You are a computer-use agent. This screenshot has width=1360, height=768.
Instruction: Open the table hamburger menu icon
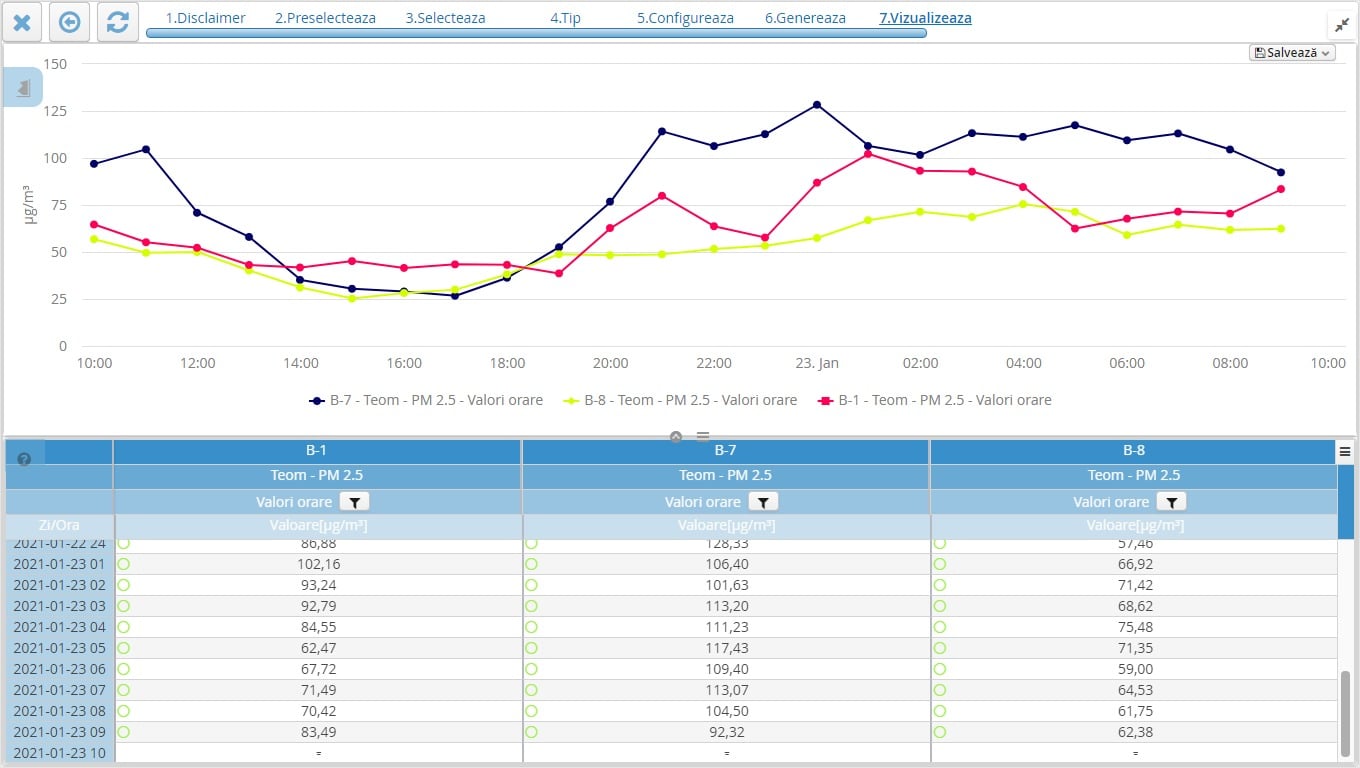(x=1345, y=452)
